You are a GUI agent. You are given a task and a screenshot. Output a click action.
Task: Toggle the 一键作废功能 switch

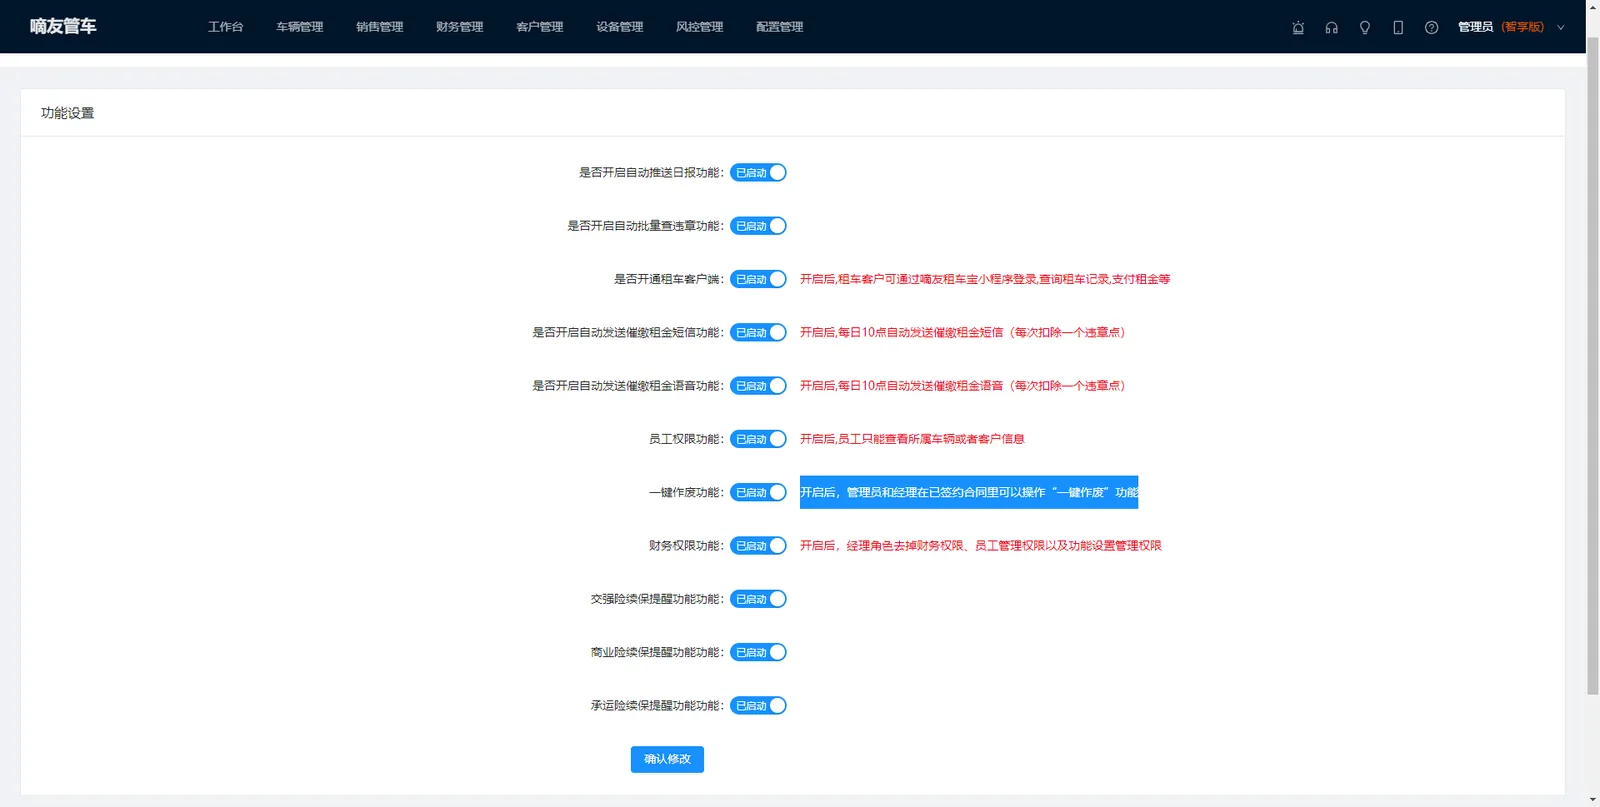[x=758, y=492]
